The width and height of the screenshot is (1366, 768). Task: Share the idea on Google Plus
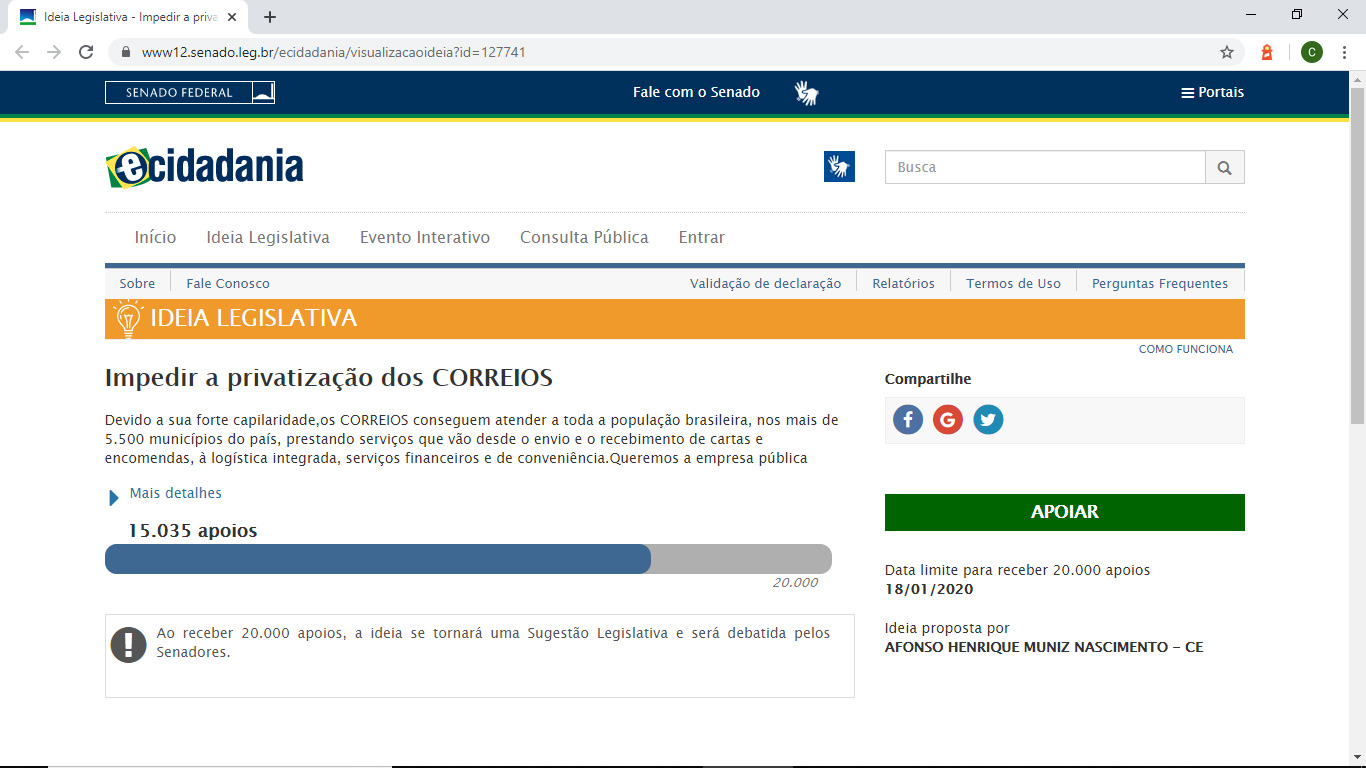coord(948,420)
